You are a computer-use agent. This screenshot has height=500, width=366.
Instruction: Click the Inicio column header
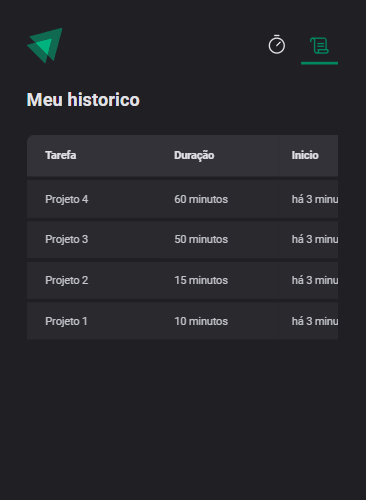pyautogui.click(x=305, y=155)
